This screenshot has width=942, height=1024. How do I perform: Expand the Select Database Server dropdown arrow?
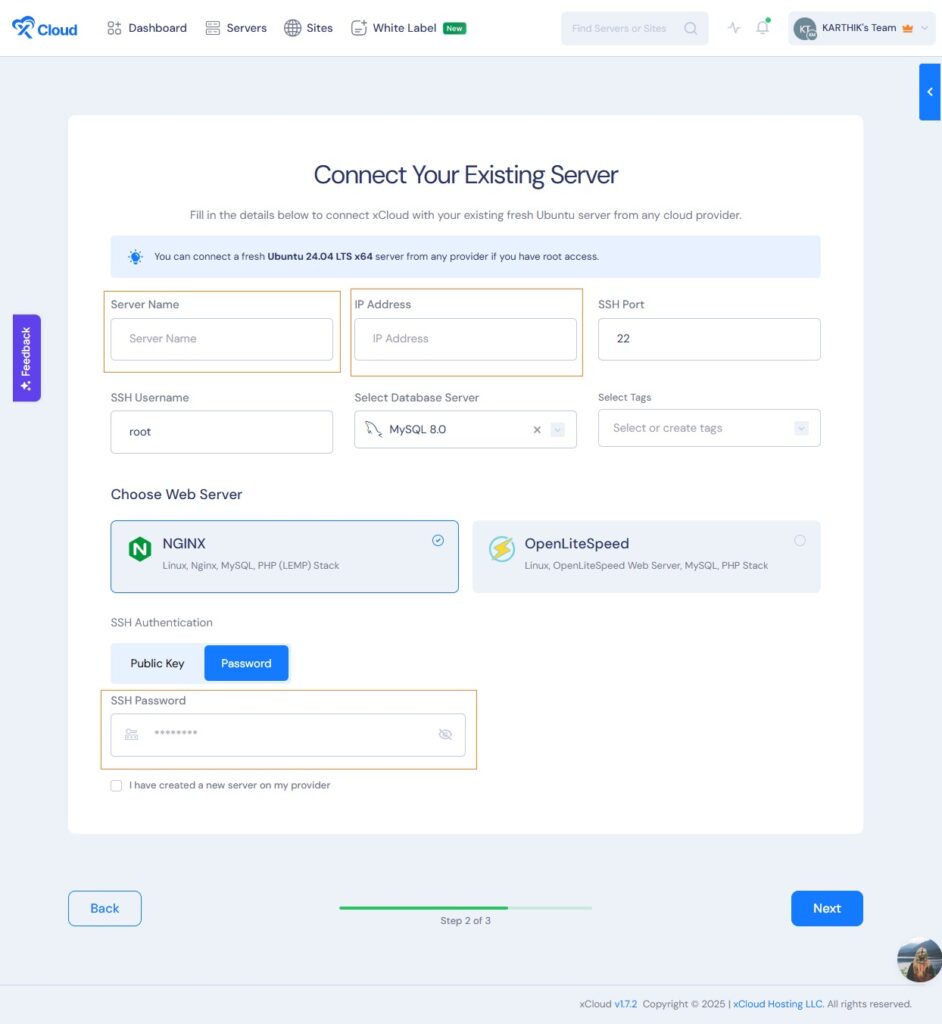(x=557, y=430)
